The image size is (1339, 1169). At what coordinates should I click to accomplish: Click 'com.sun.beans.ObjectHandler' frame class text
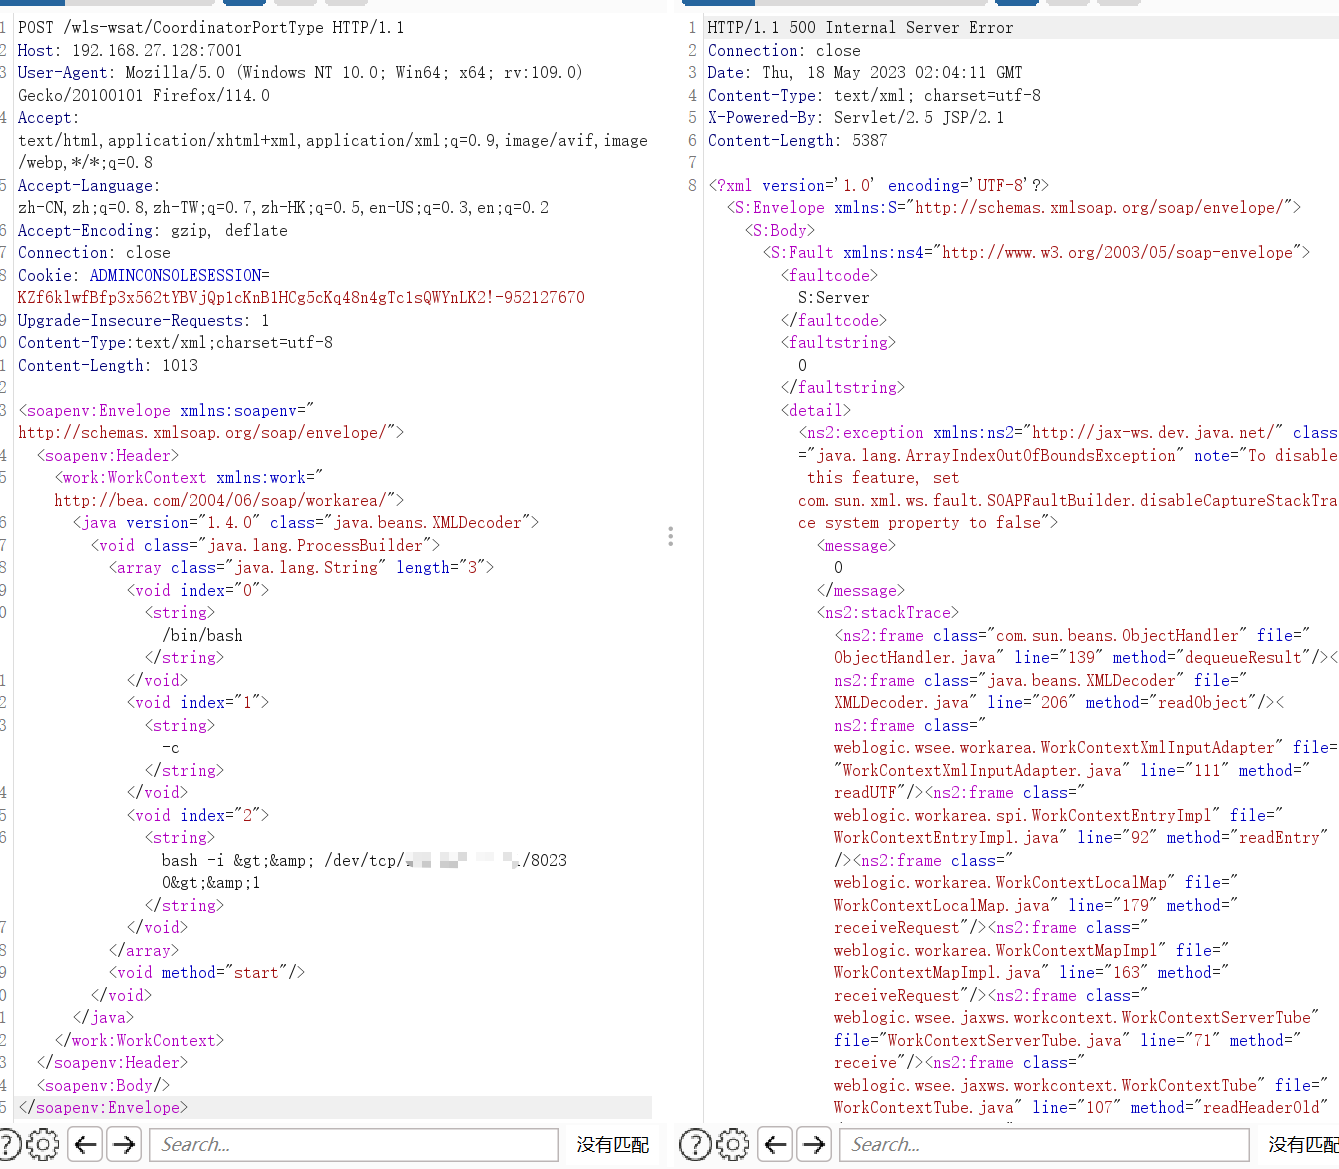[1117, 636]
